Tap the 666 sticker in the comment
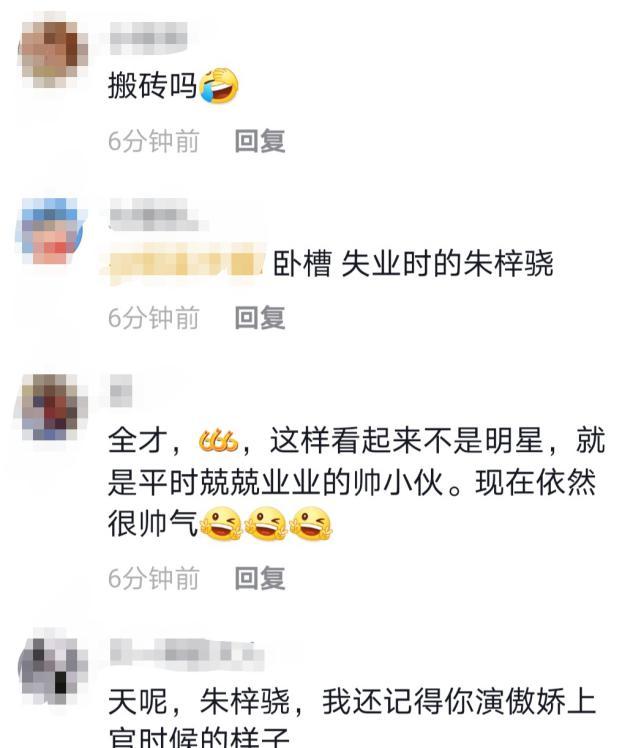 [x=218, y=441]
